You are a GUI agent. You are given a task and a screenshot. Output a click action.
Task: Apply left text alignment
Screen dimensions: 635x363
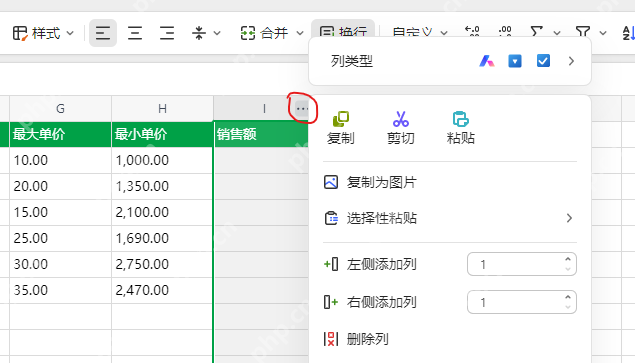[x=103, y=33]
